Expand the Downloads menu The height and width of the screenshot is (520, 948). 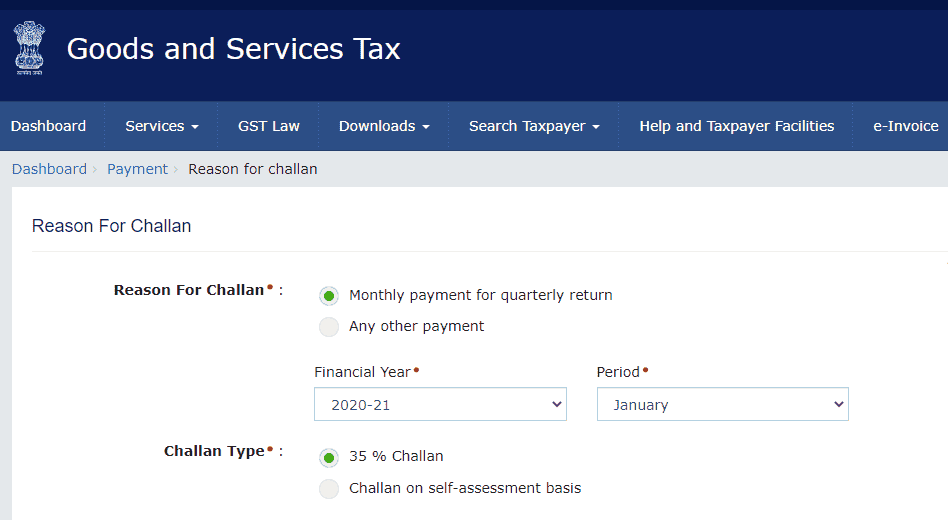pos(383,126)
